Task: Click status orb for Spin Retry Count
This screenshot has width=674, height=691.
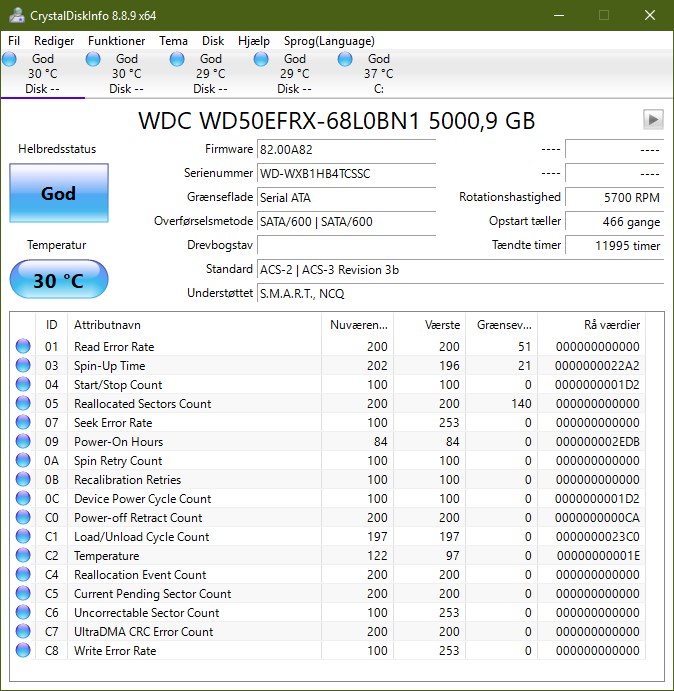Action: tap(23, 460)
